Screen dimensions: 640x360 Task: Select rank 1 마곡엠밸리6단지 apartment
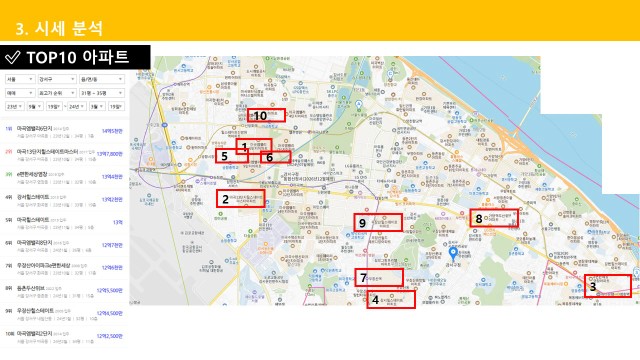tap(34, 129)
